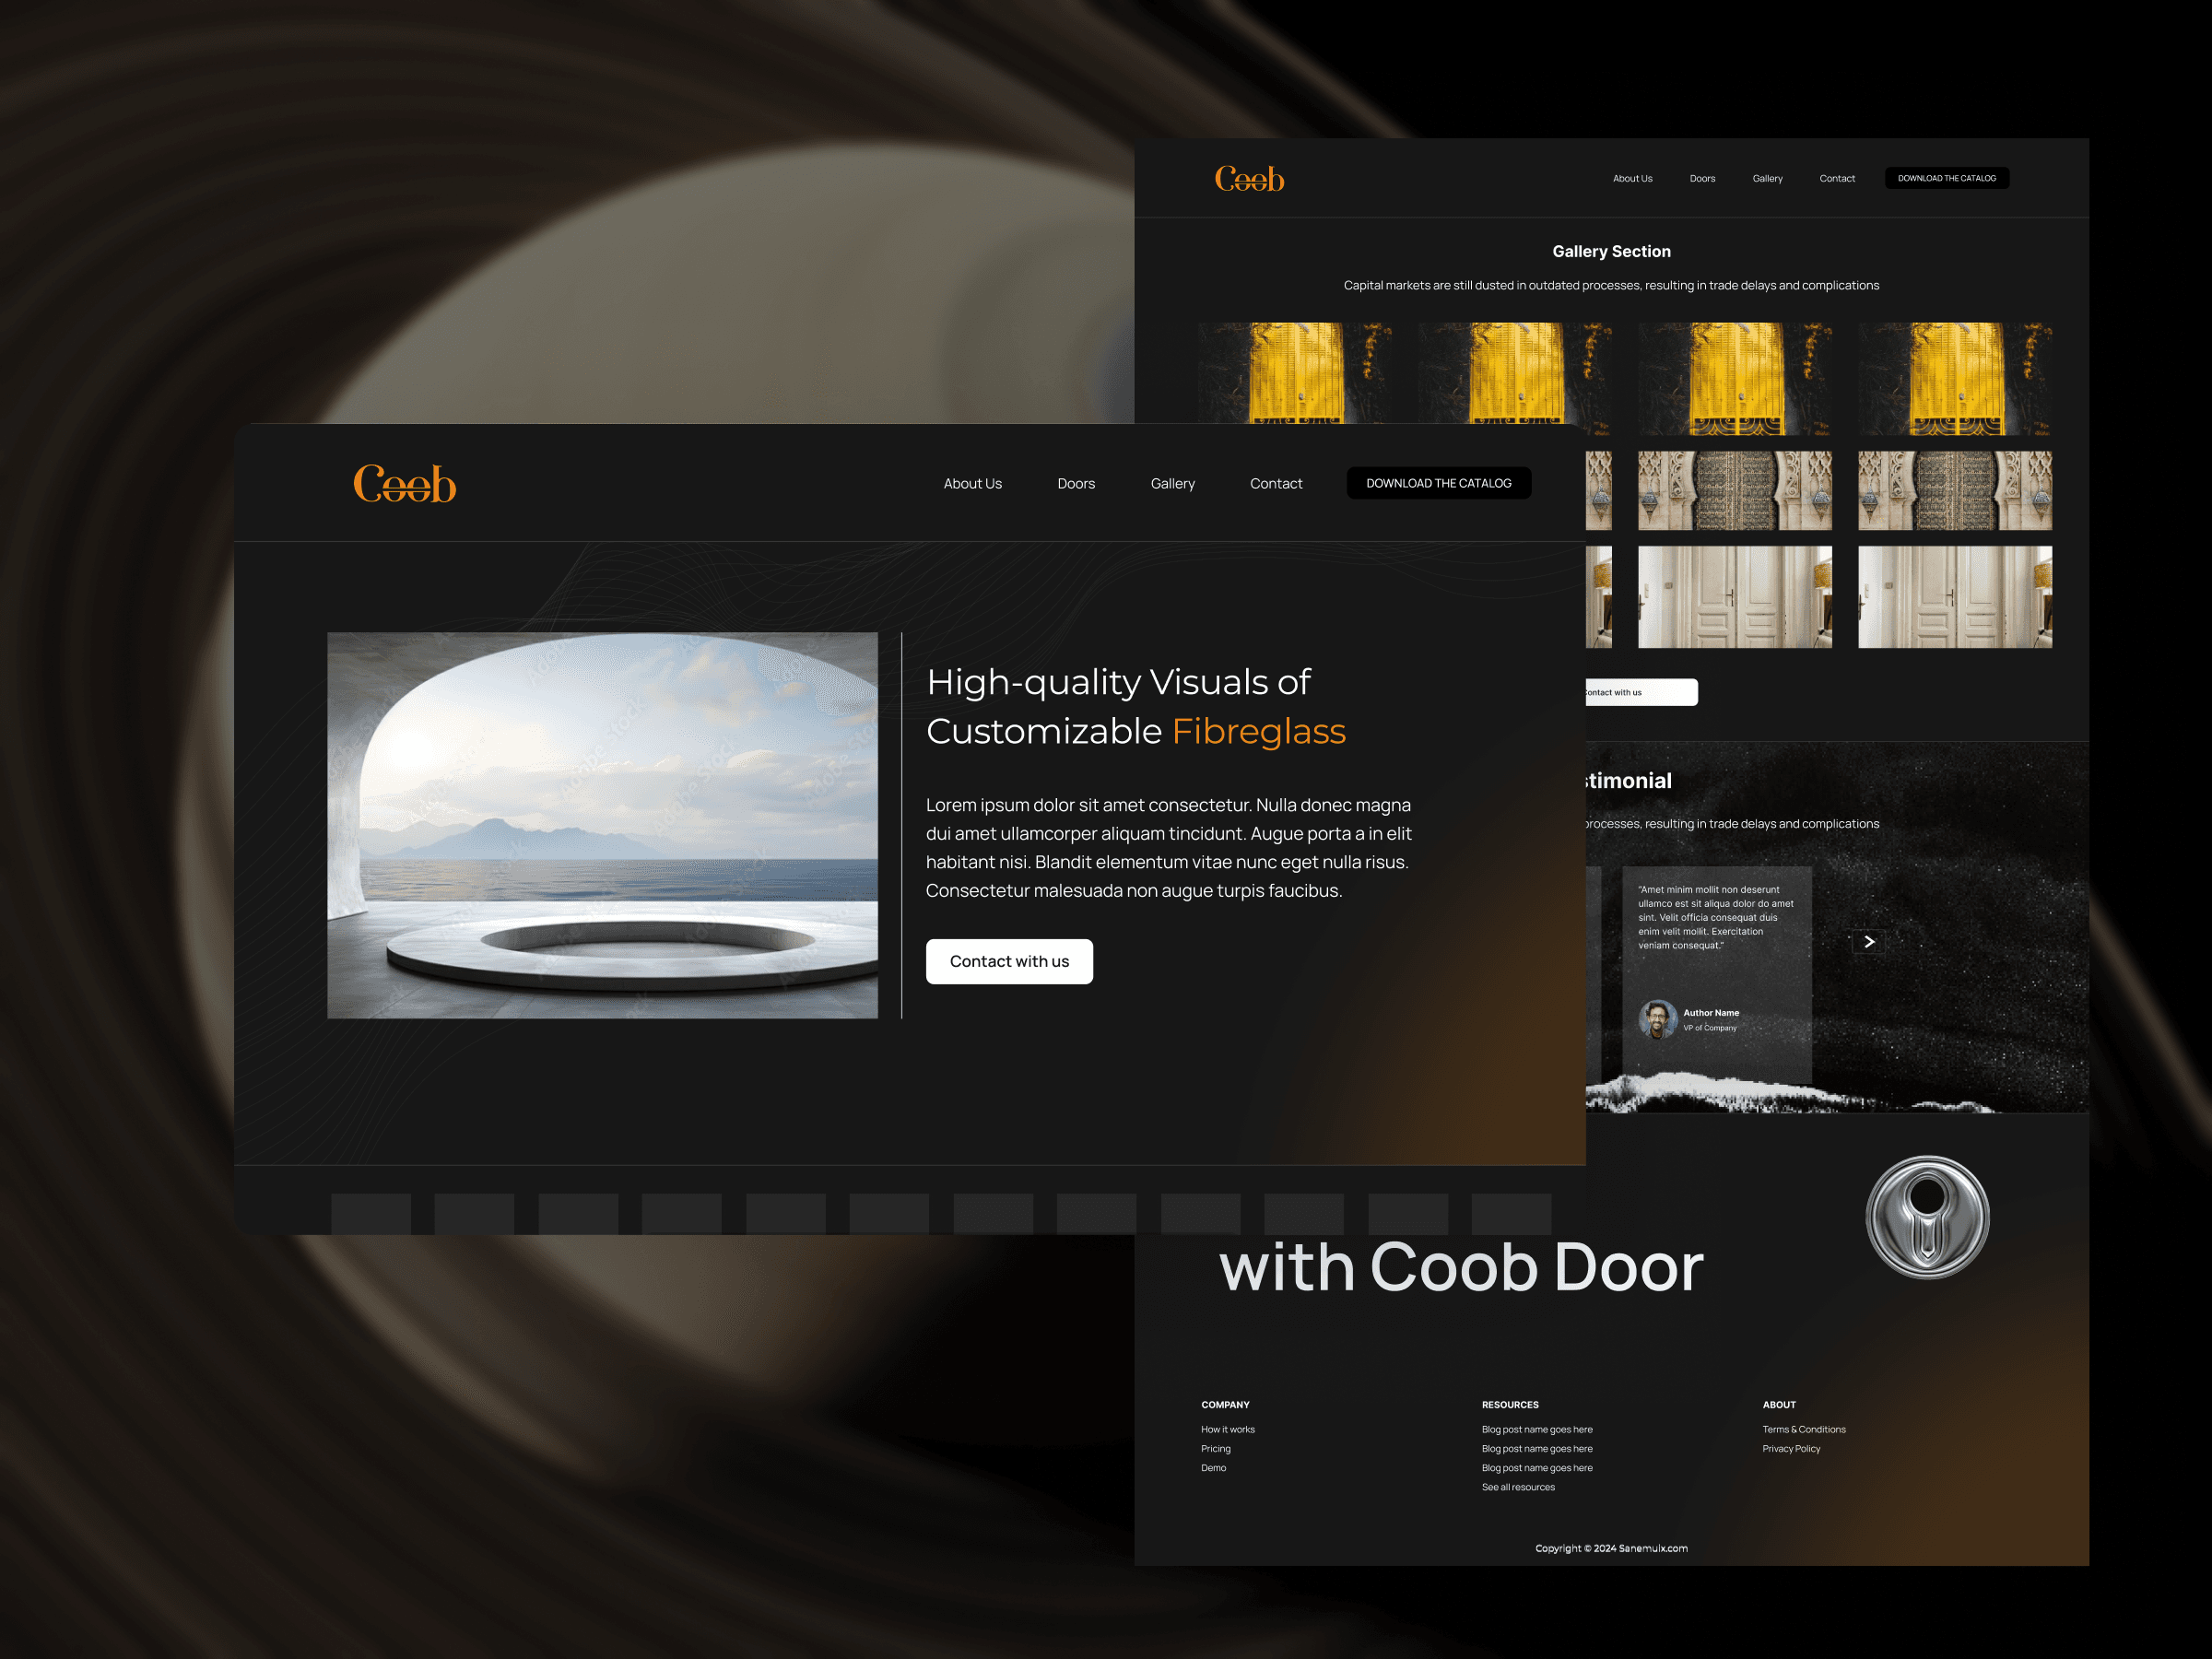The image size is (2212, 1659).
Task: Click the first yellow door gallery thumbnail
Action: [1295, 372]
